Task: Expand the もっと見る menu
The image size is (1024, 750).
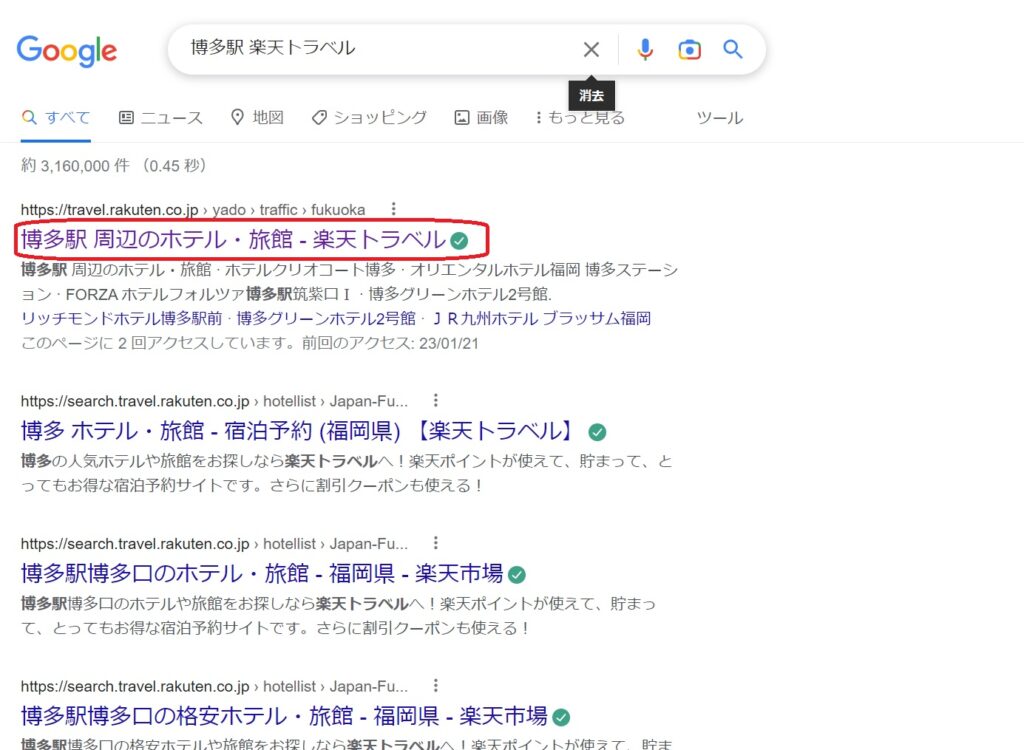Action: 580,118
